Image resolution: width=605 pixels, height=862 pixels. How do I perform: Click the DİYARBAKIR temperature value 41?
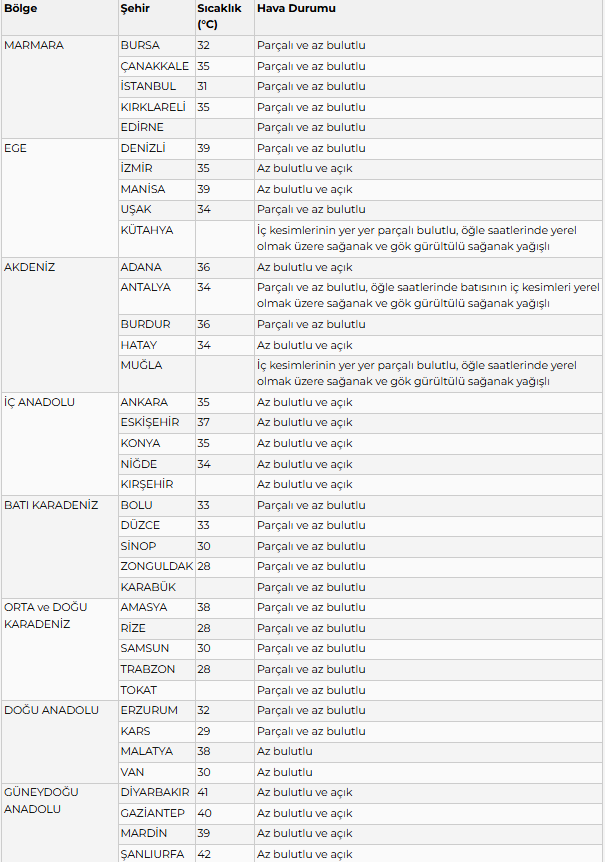tap(203, 793)
